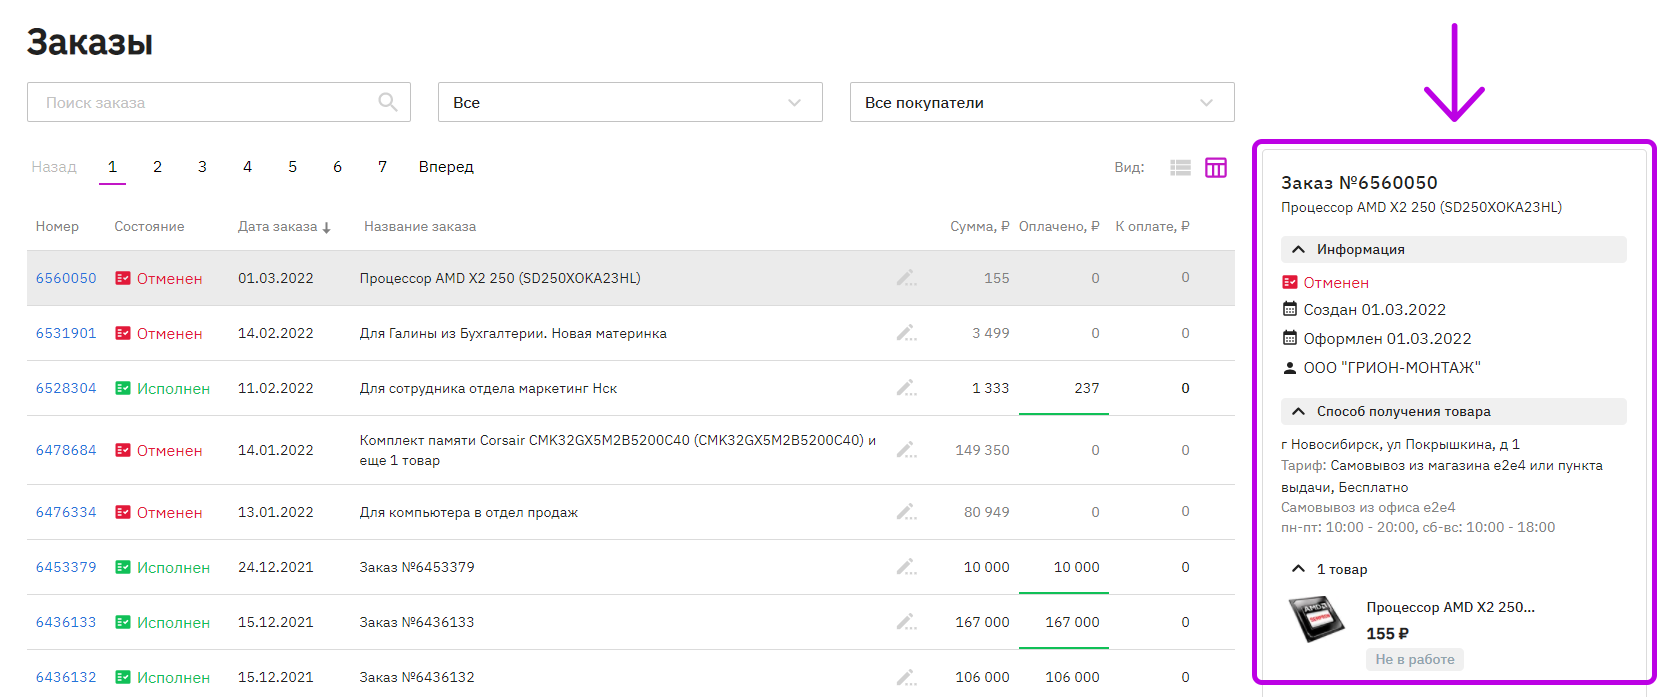Open order number 6478684 link
Image resolution: width=1672 pixels, height=697 pixels.
66,450
